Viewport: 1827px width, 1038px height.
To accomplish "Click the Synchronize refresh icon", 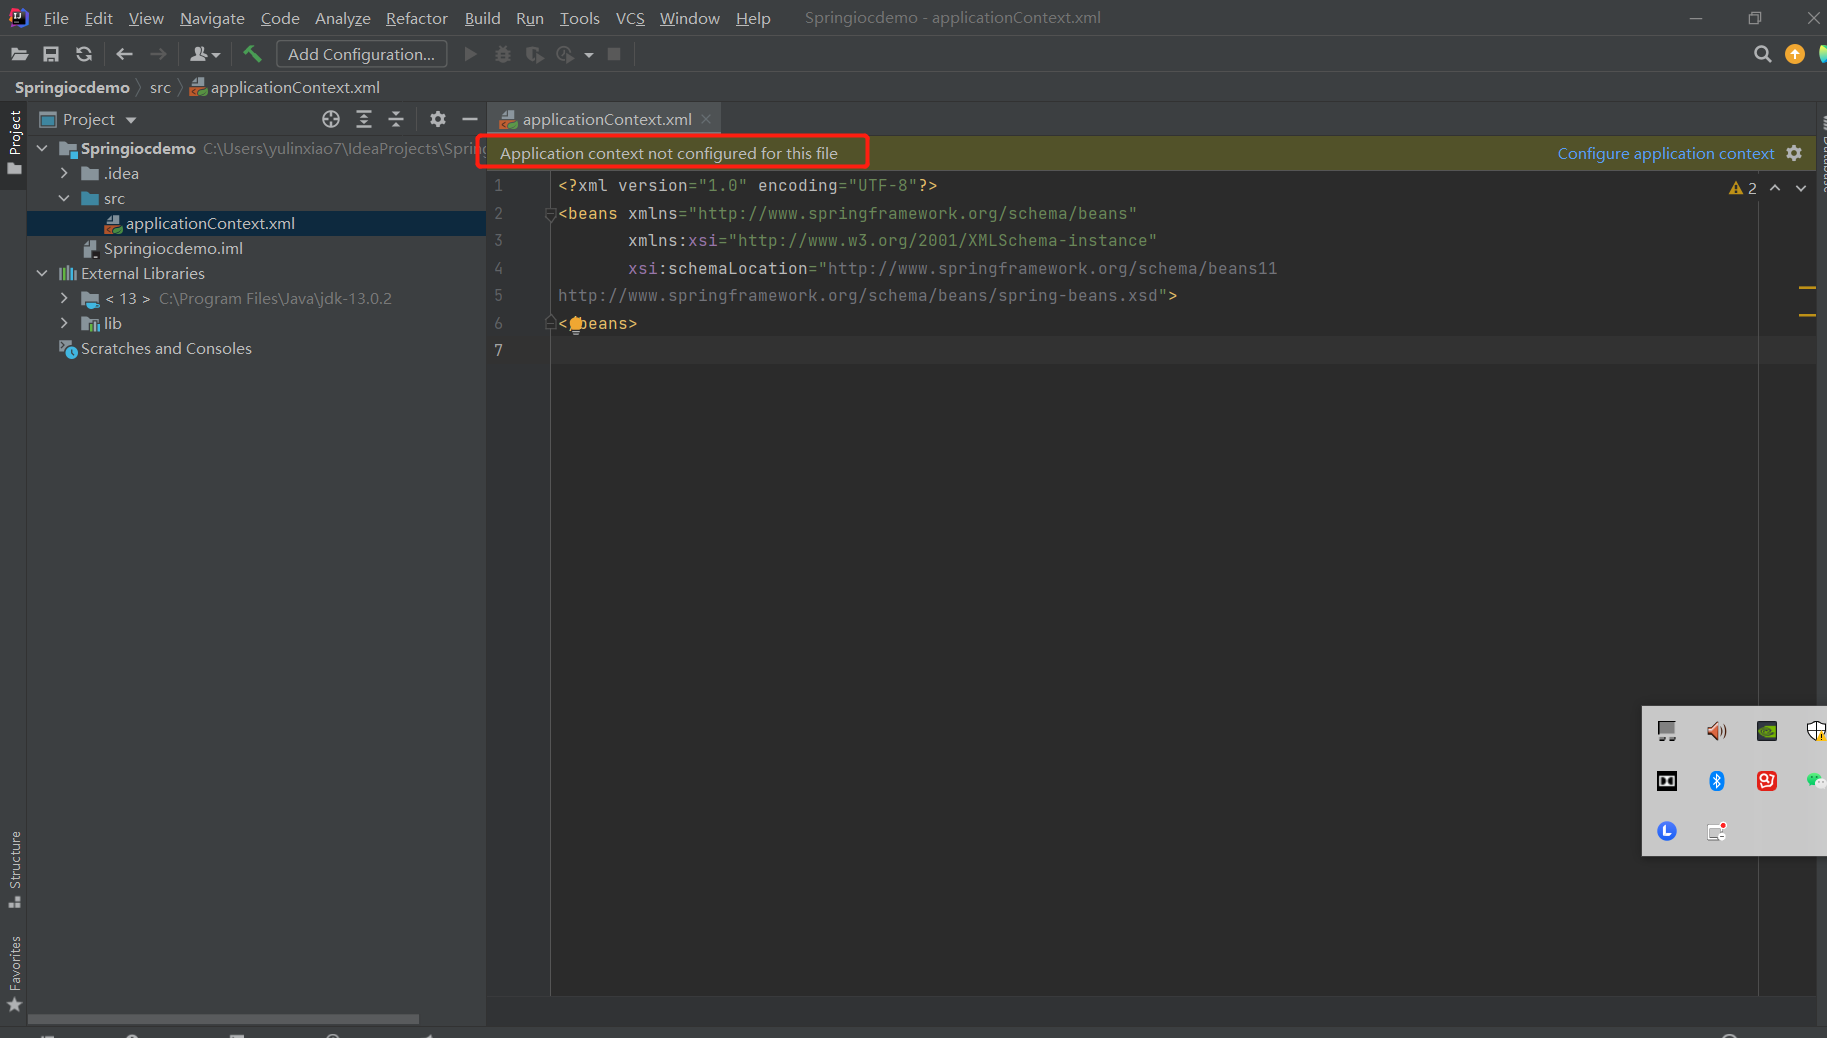I will 84,54.
